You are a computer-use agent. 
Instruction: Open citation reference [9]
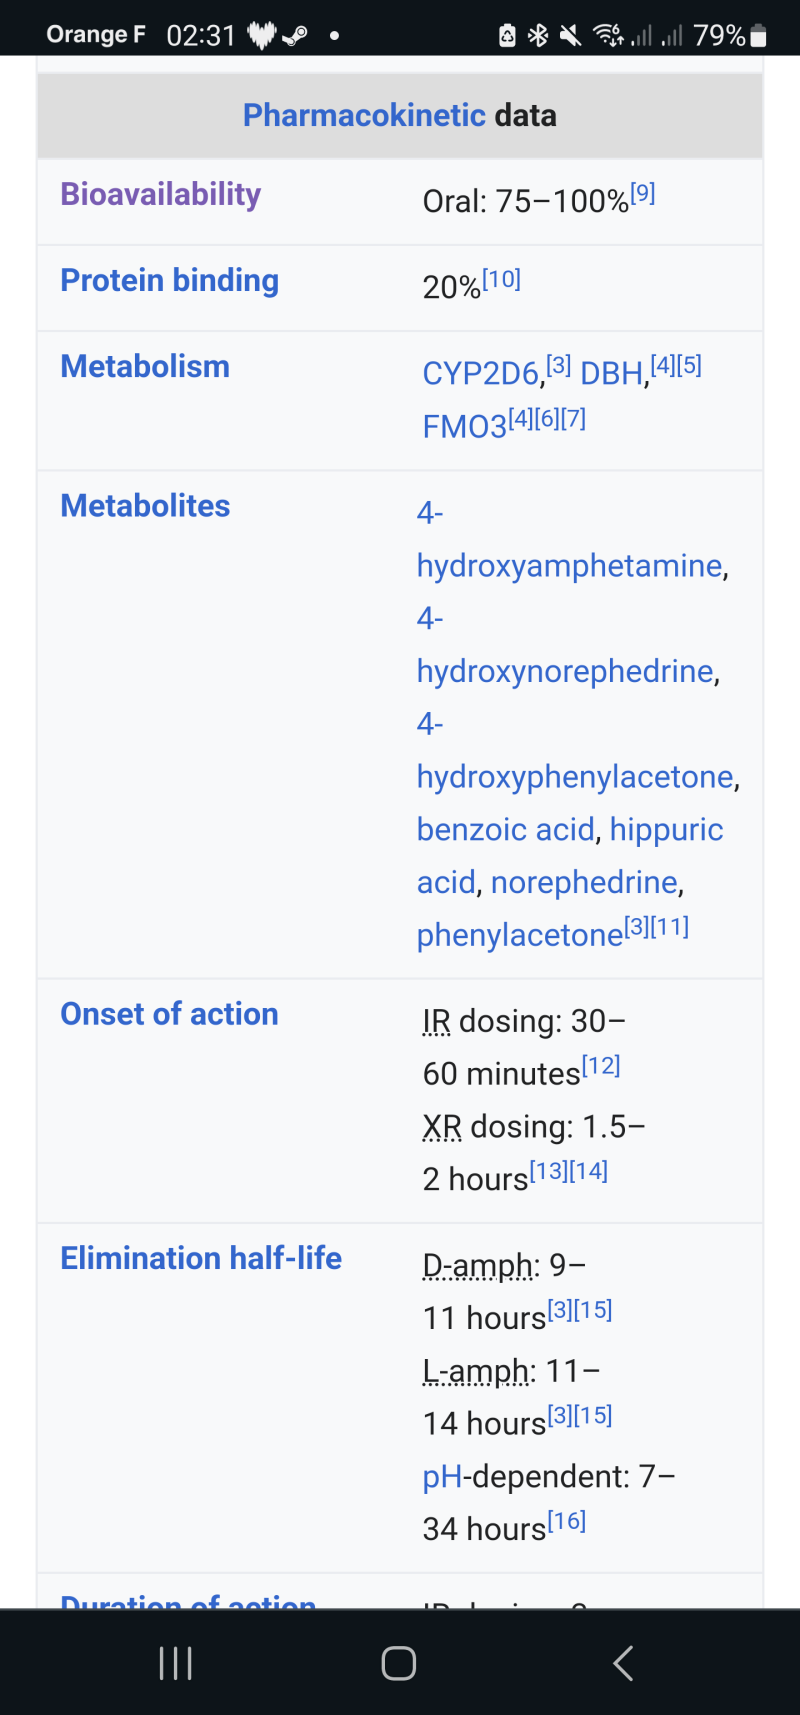(x=641, y=192)
